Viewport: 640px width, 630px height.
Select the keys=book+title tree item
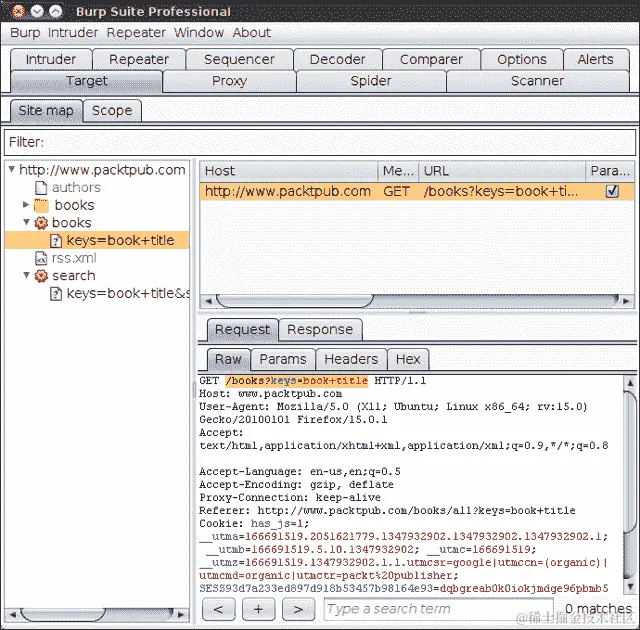click(120, 241)
